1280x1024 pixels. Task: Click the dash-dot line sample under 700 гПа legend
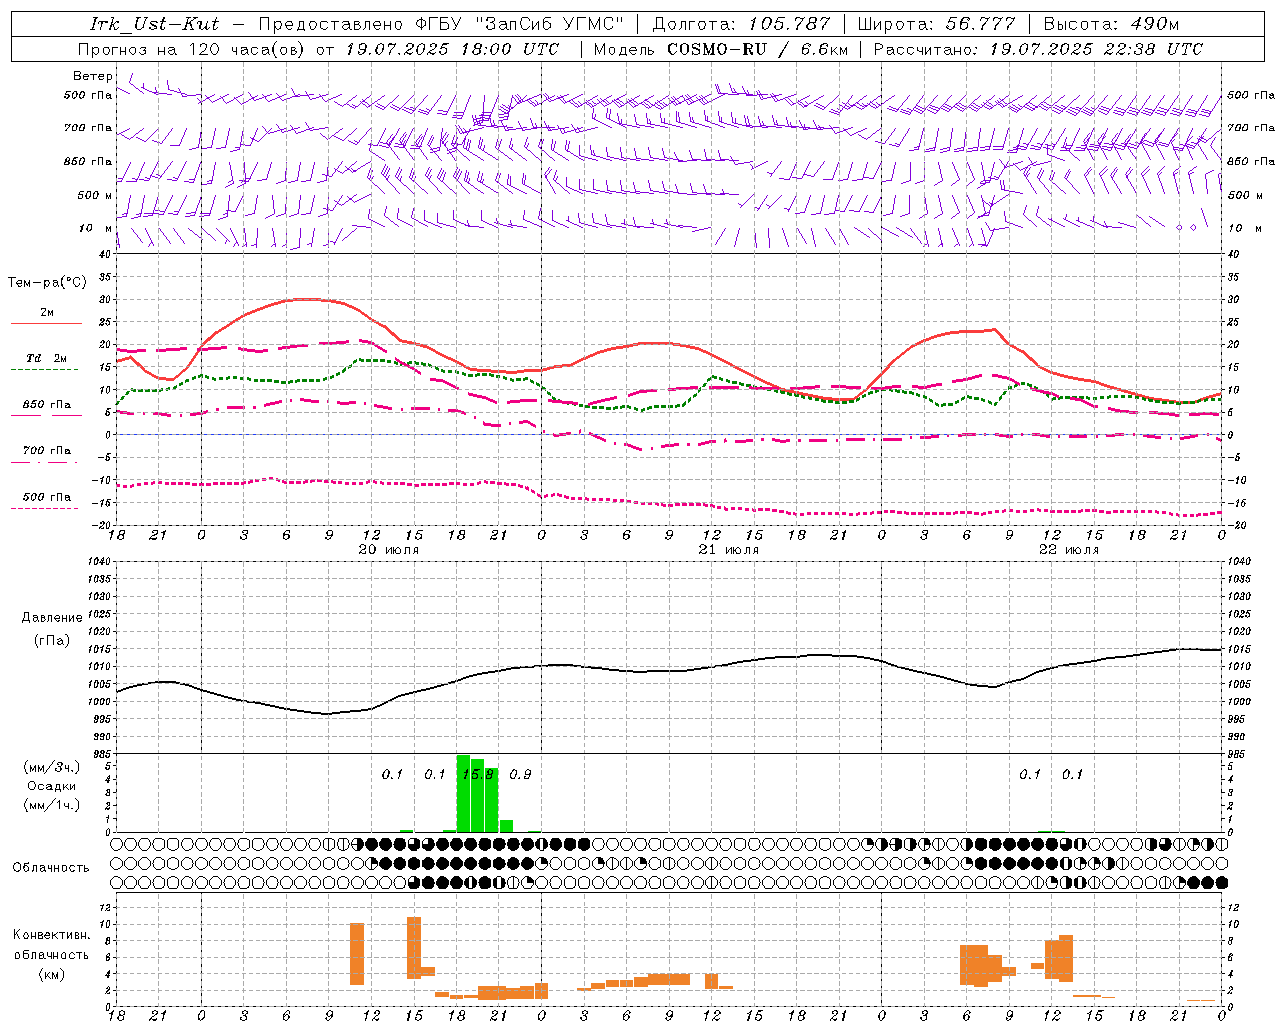click(x=46, y=462)
